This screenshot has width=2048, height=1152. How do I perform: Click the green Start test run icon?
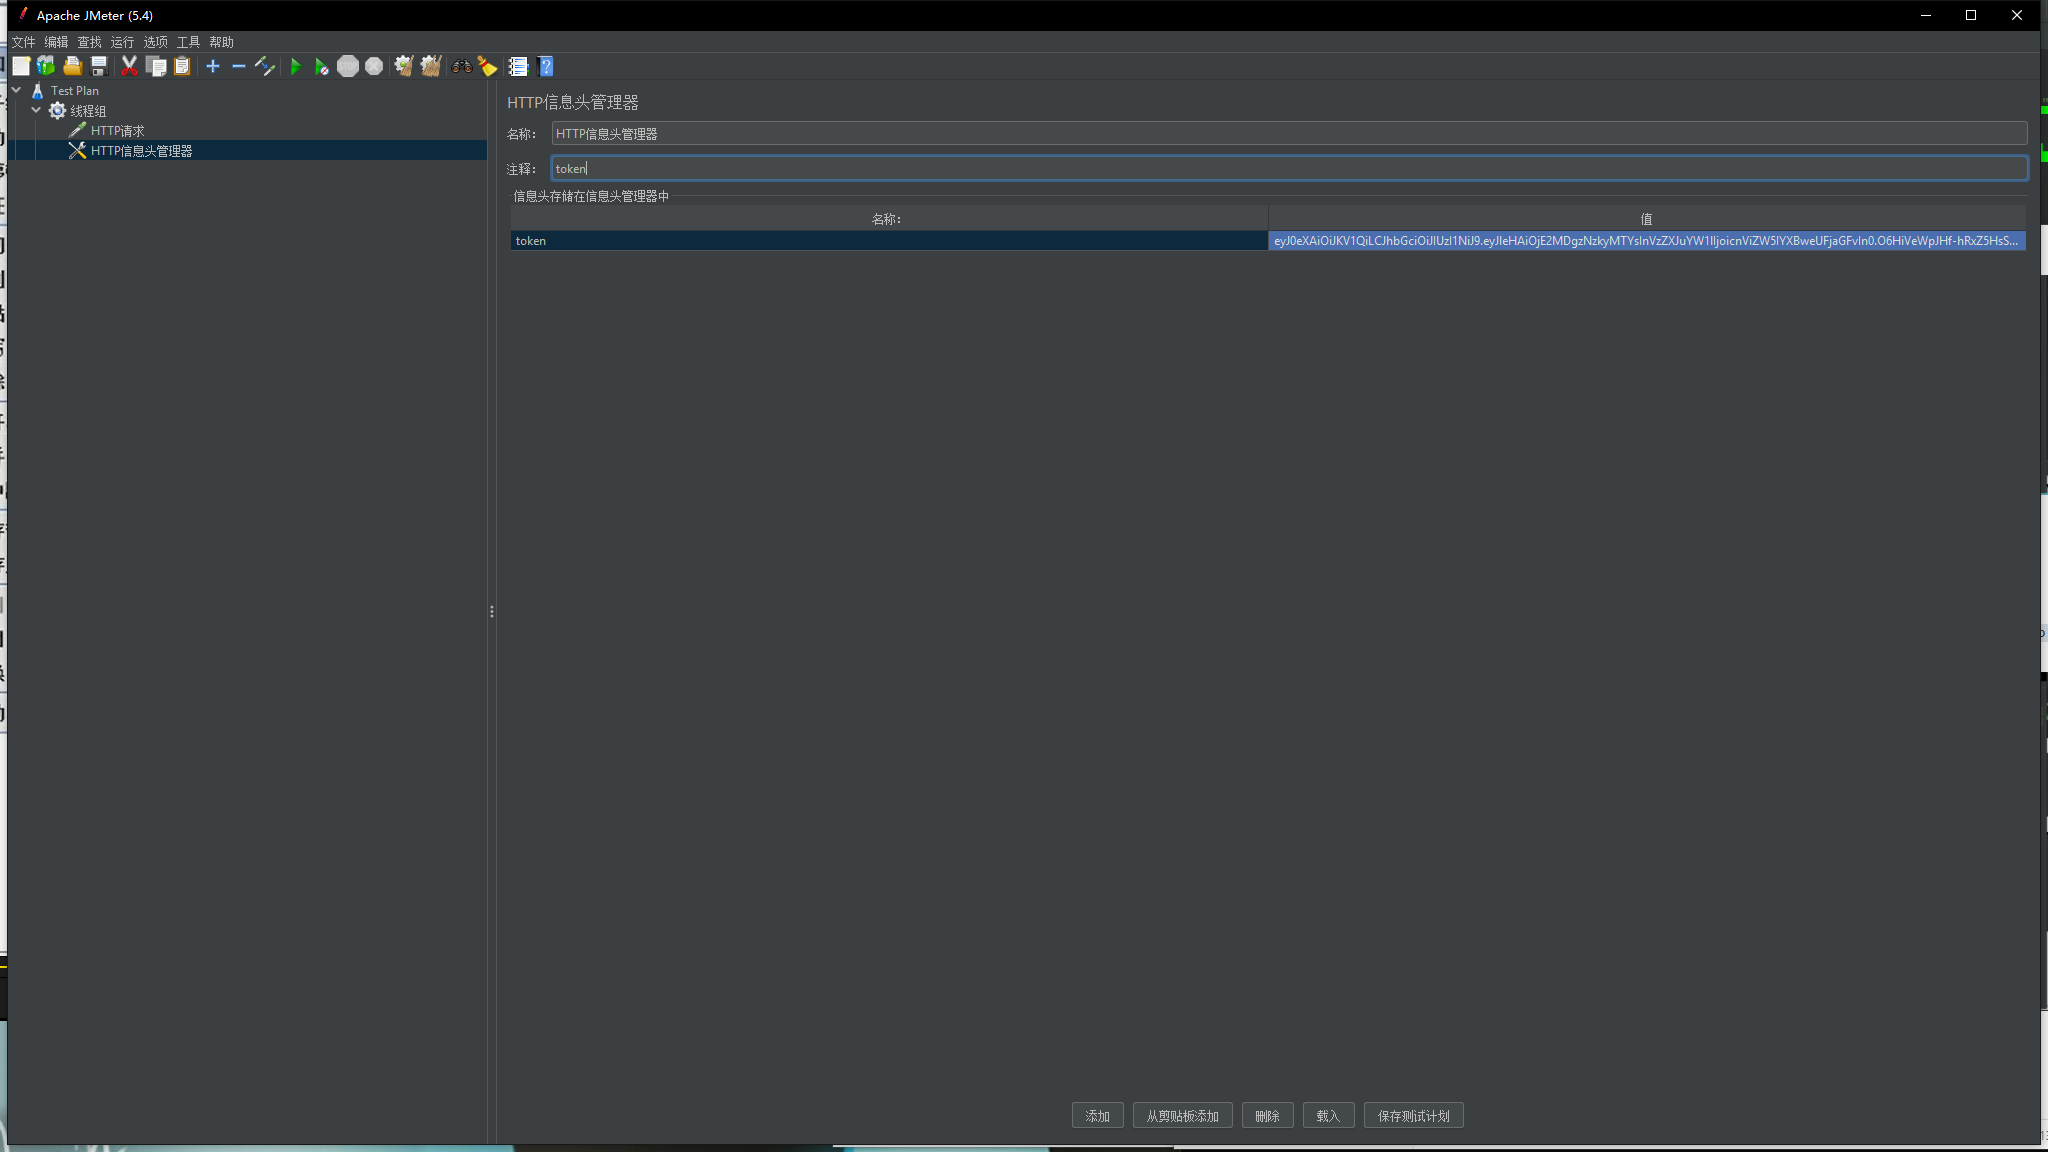(x=295, y=66)
